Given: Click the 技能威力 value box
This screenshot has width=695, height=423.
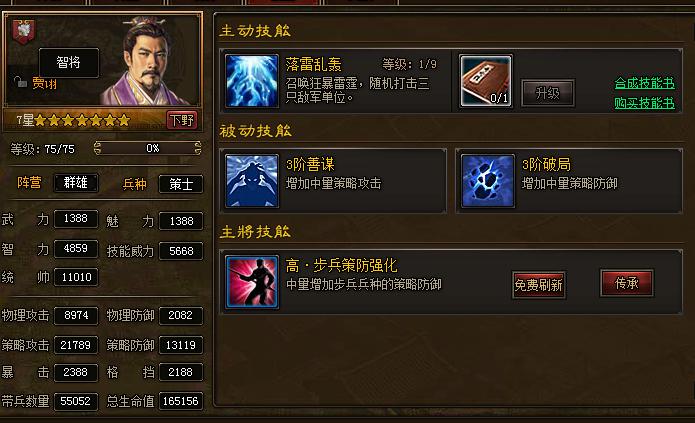Looking at the screenshot, I should [181, 251].
